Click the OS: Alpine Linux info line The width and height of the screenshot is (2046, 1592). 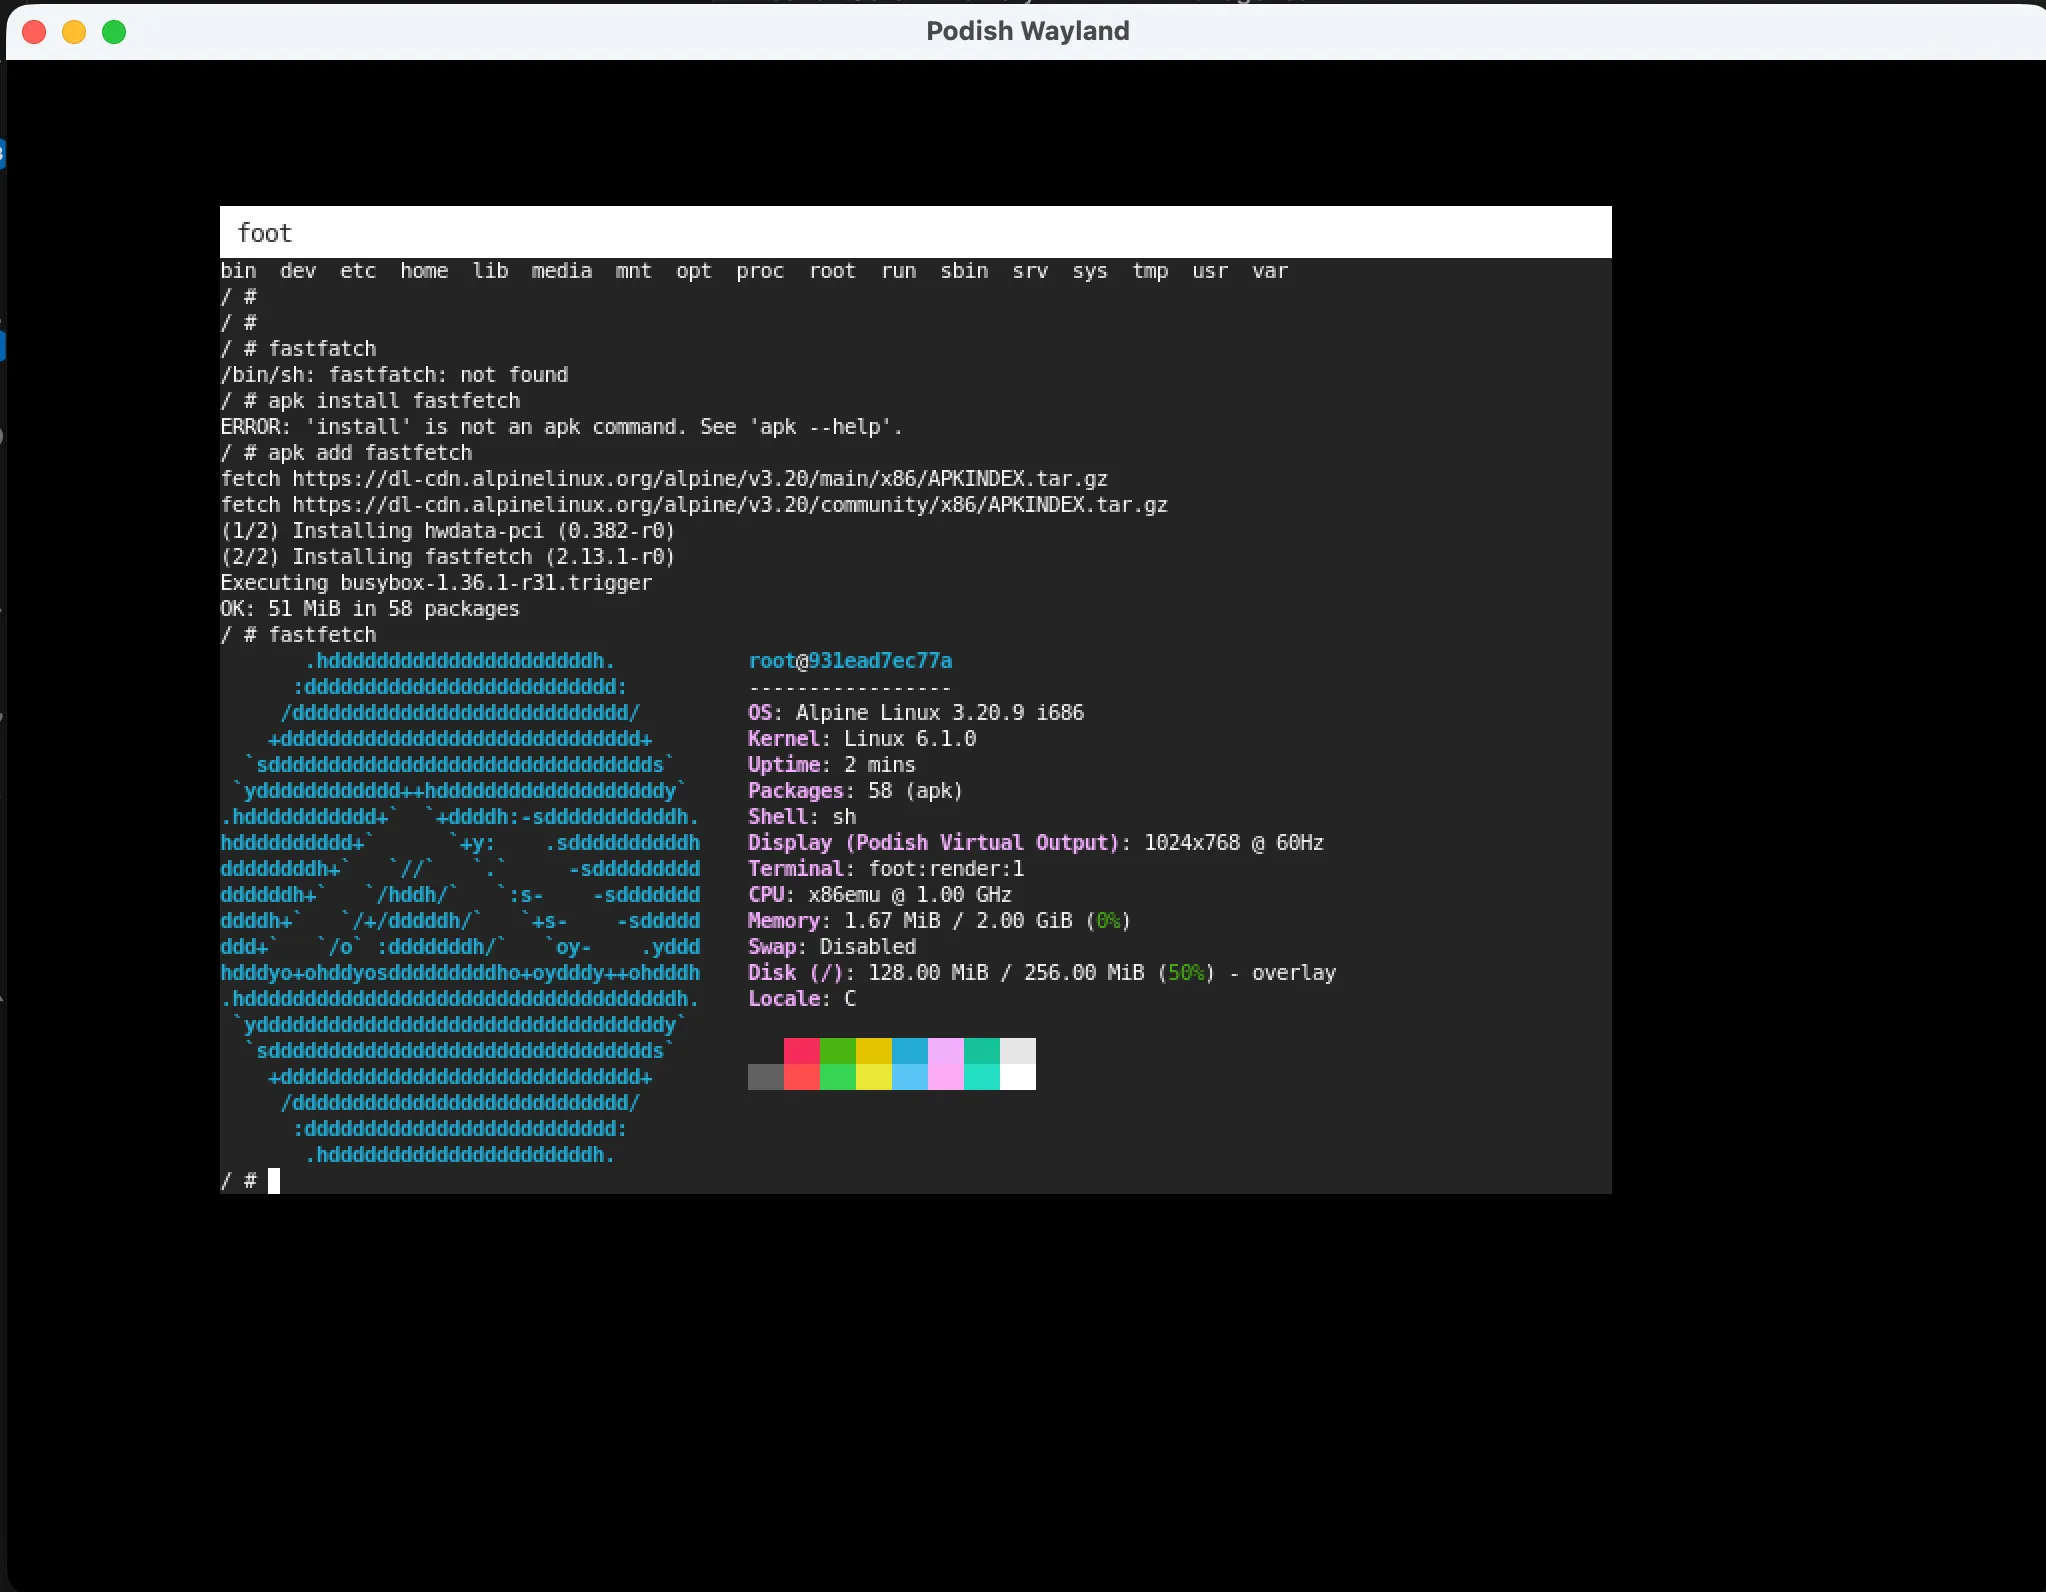click(x=915, y=713)
